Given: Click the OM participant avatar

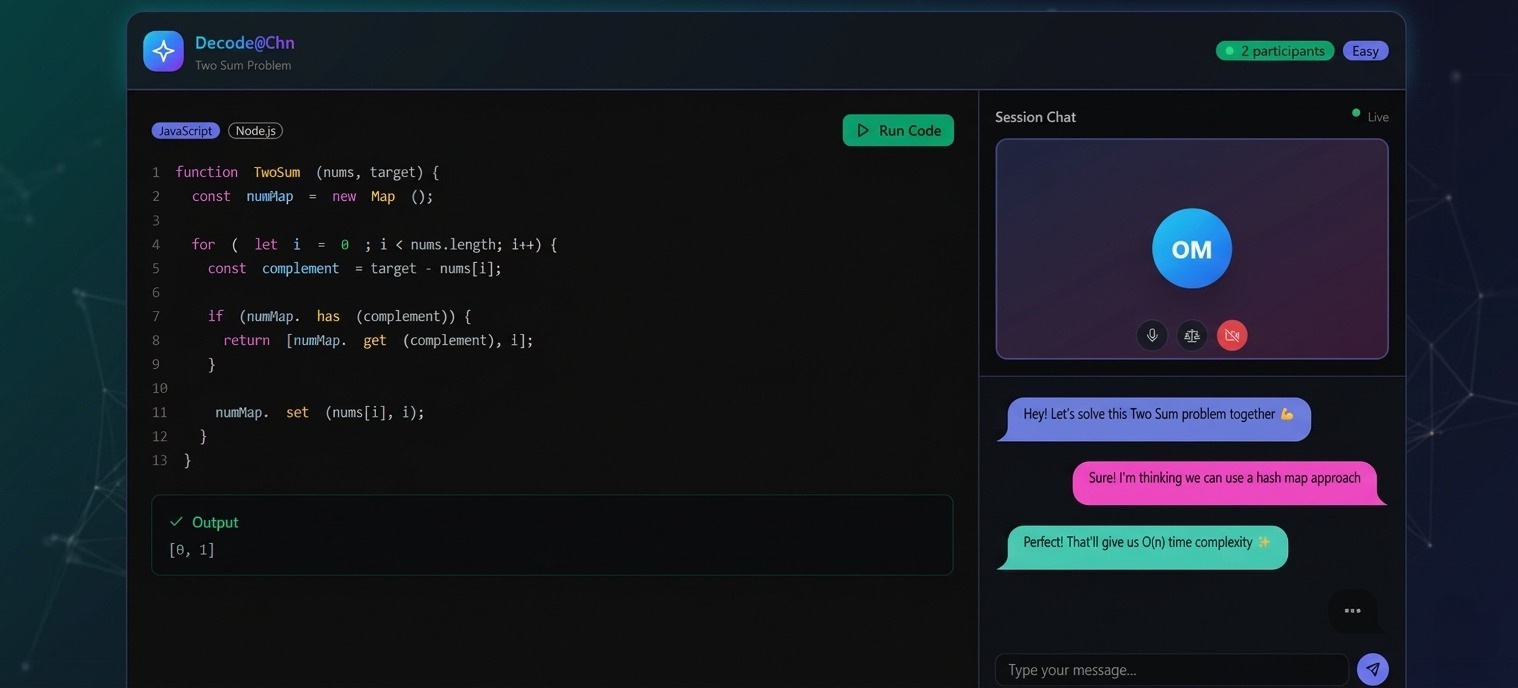Looking at the screenshot, I should click(1192, 249).
